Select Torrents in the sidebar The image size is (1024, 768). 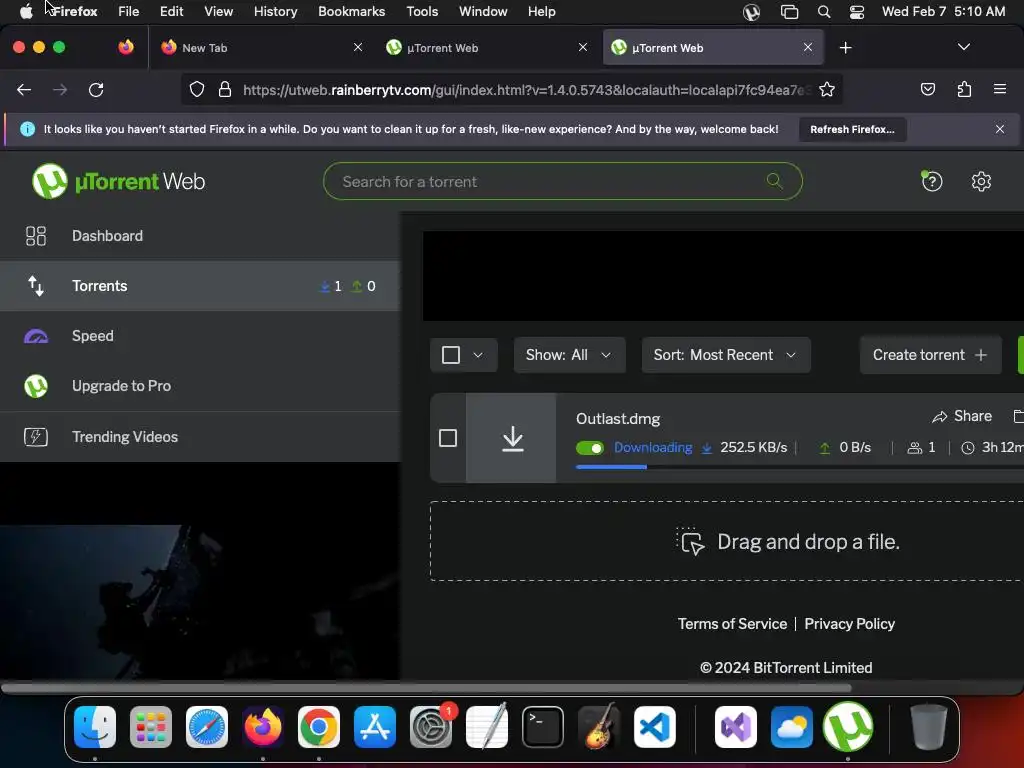pos(200,286)
